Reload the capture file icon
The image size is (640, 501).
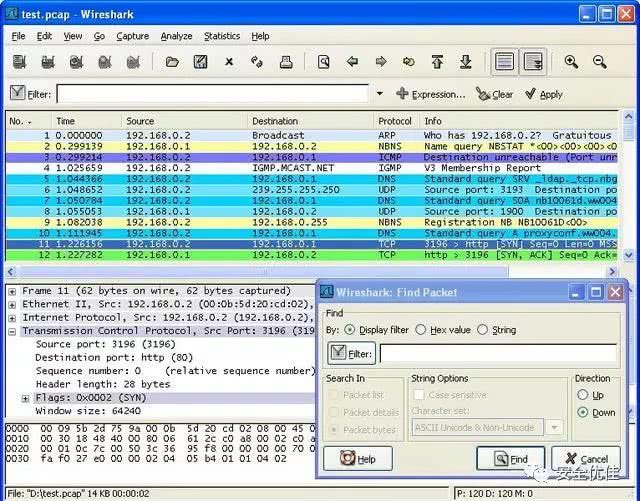point(257,62)
